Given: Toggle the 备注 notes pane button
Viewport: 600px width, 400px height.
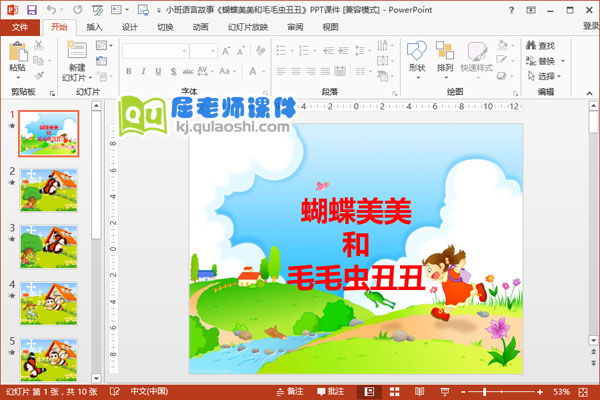Looking at the screenshot, I should click(x=290, y=392).
